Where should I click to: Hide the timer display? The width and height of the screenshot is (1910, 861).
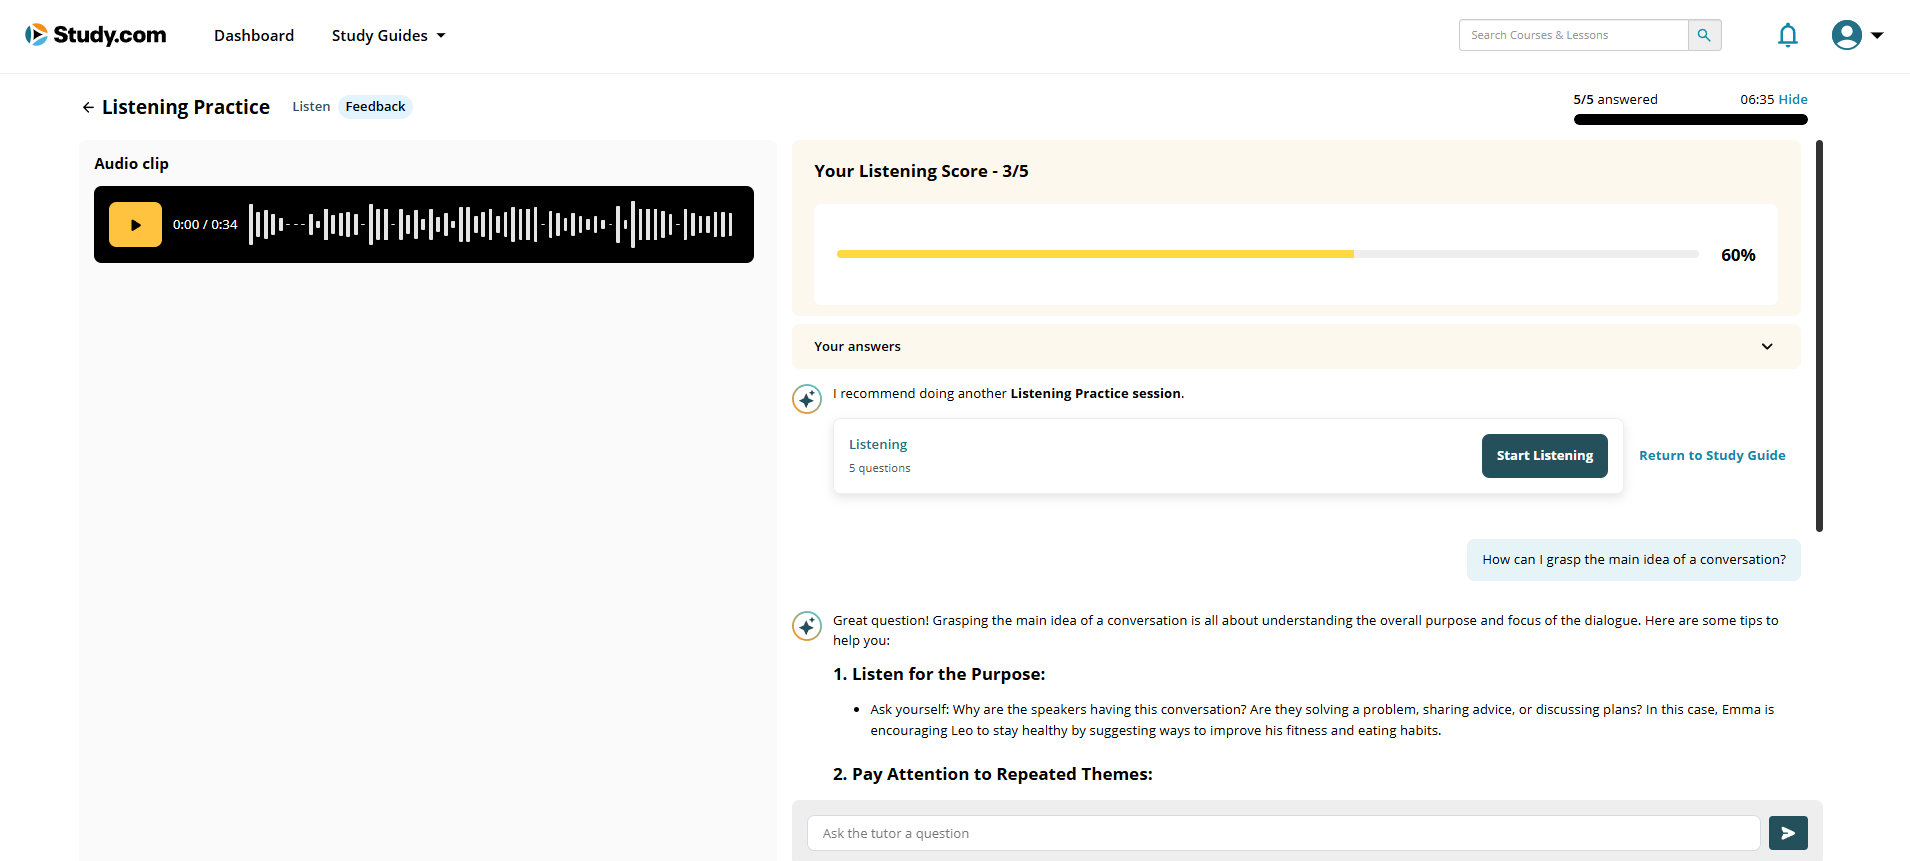pos(1792,99)
